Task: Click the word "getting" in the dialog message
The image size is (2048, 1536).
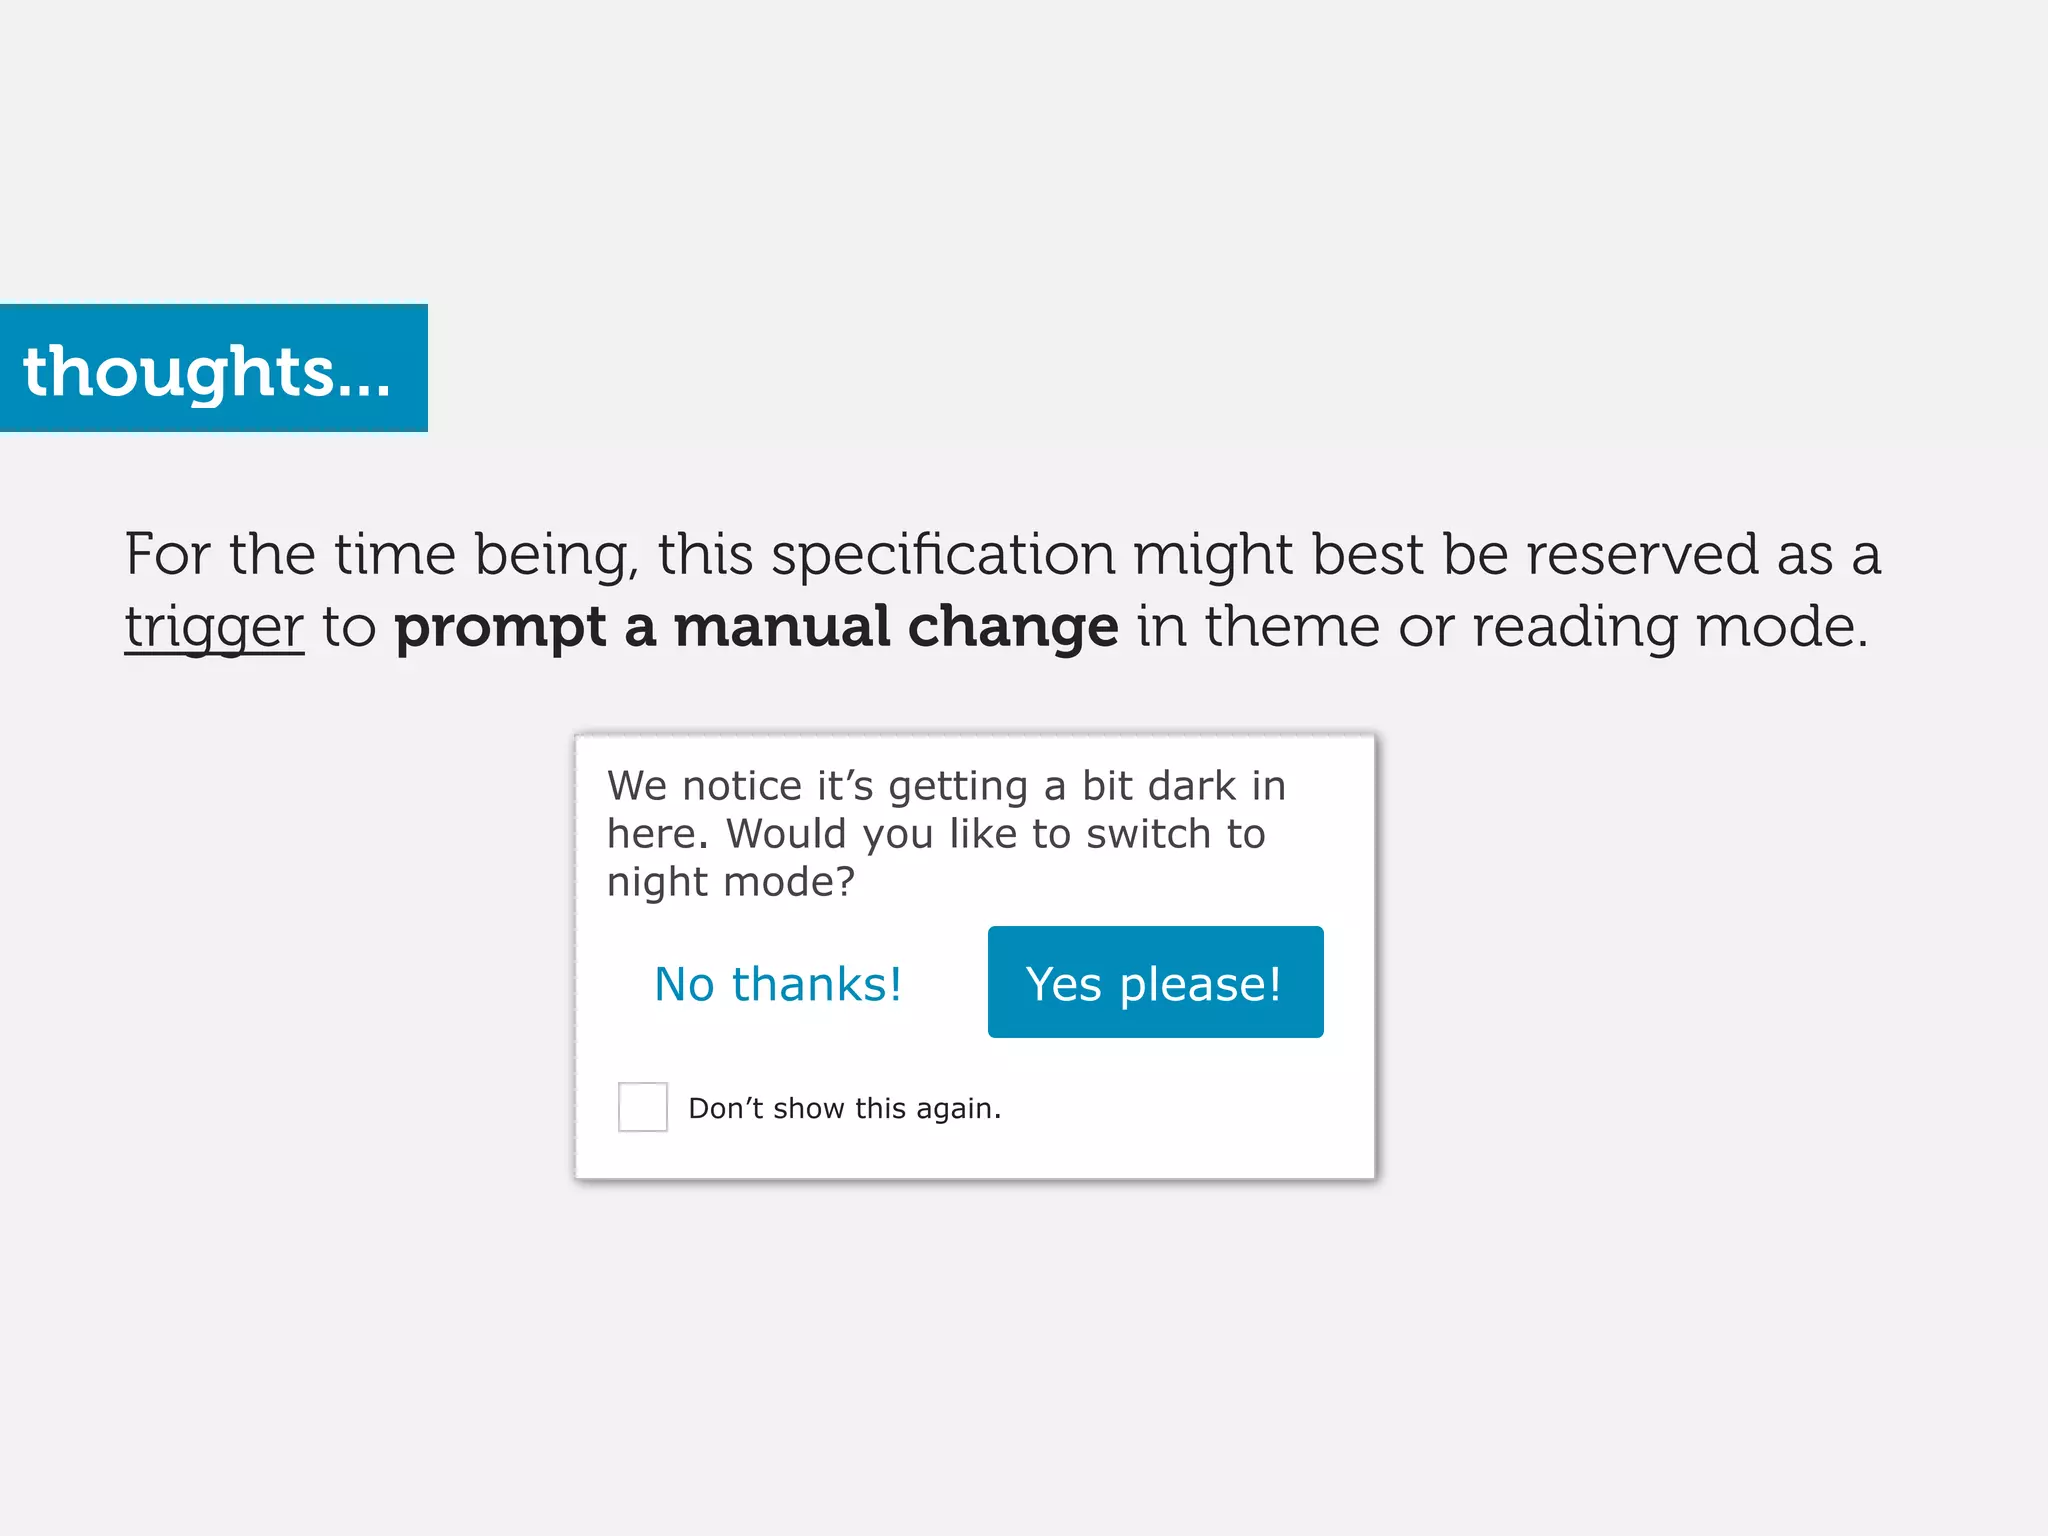Action: (958, 786)
